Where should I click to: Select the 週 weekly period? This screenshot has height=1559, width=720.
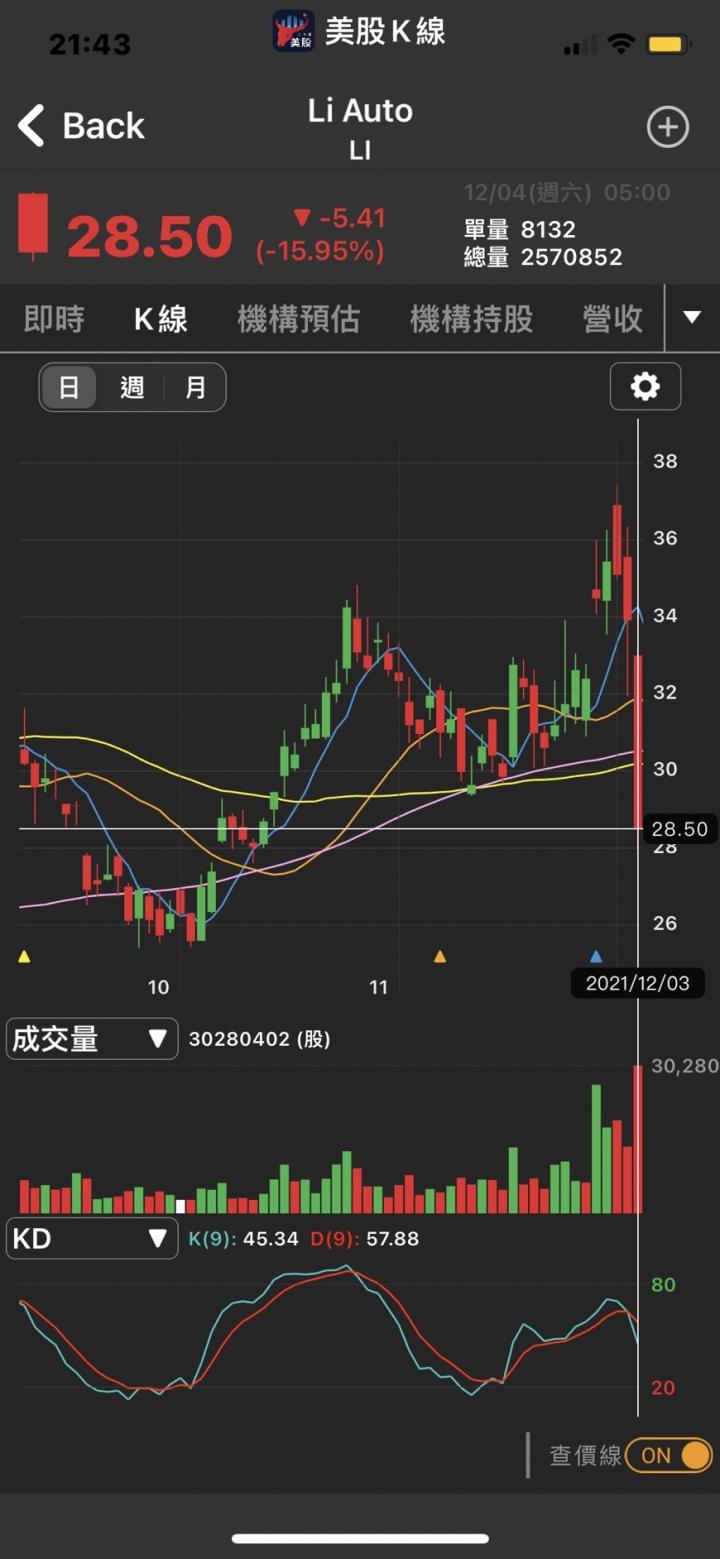tap(132, 387)
